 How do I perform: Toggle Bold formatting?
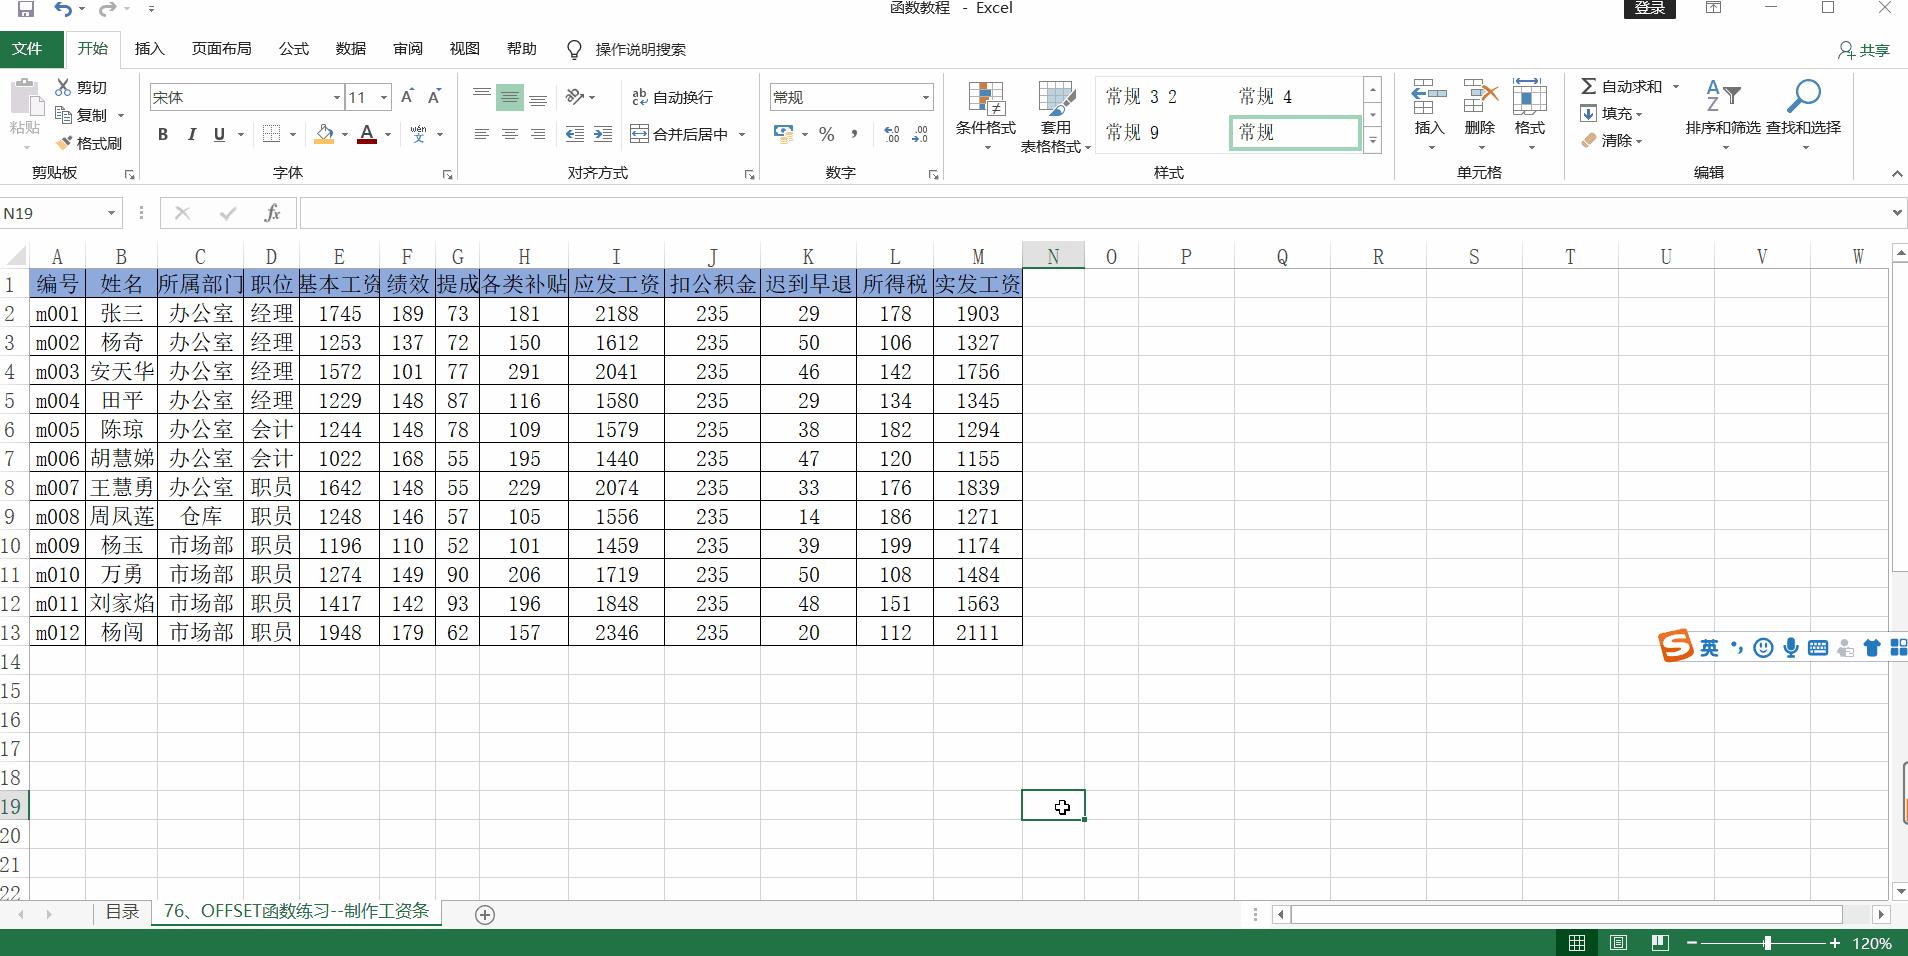click(x=163, y=134)
